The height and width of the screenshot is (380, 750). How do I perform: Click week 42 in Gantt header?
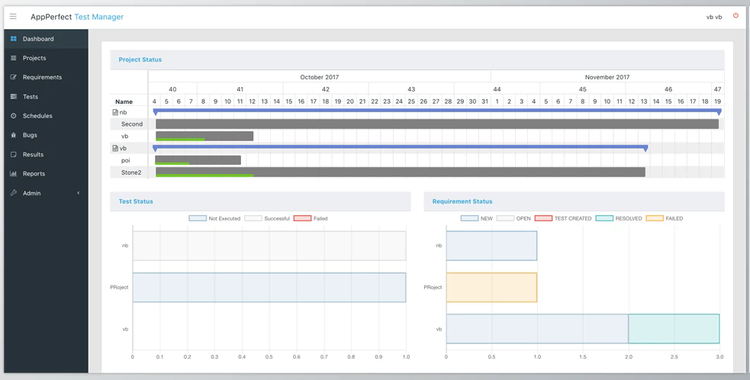326,89
